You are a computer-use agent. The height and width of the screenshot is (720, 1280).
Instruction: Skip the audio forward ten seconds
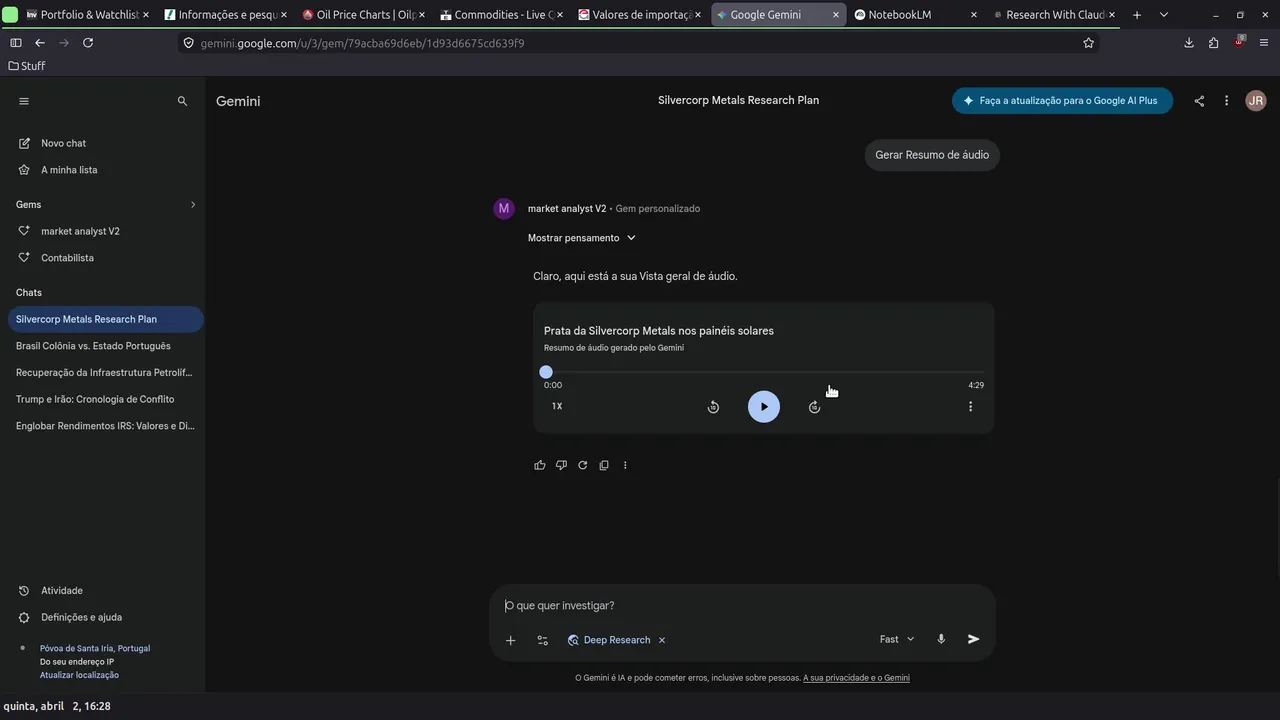814,407
